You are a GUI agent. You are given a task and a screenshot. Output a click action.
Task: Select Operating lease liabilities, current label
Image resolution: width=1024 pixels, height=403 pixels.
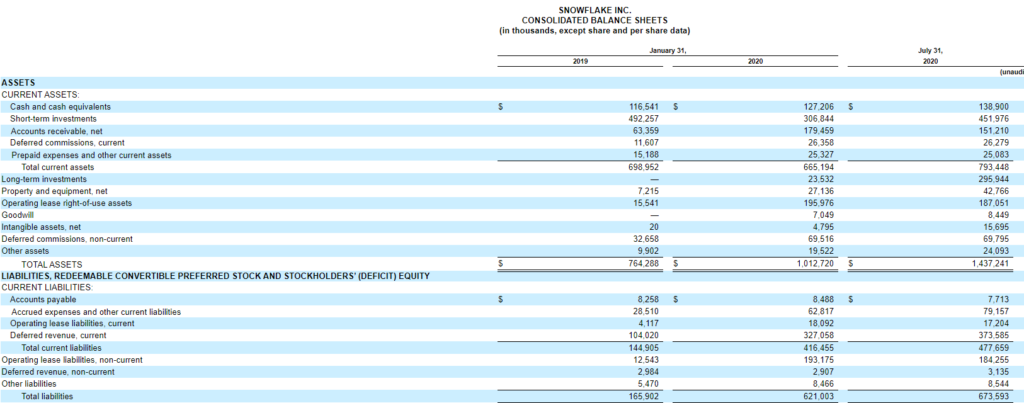pos(72,324)
